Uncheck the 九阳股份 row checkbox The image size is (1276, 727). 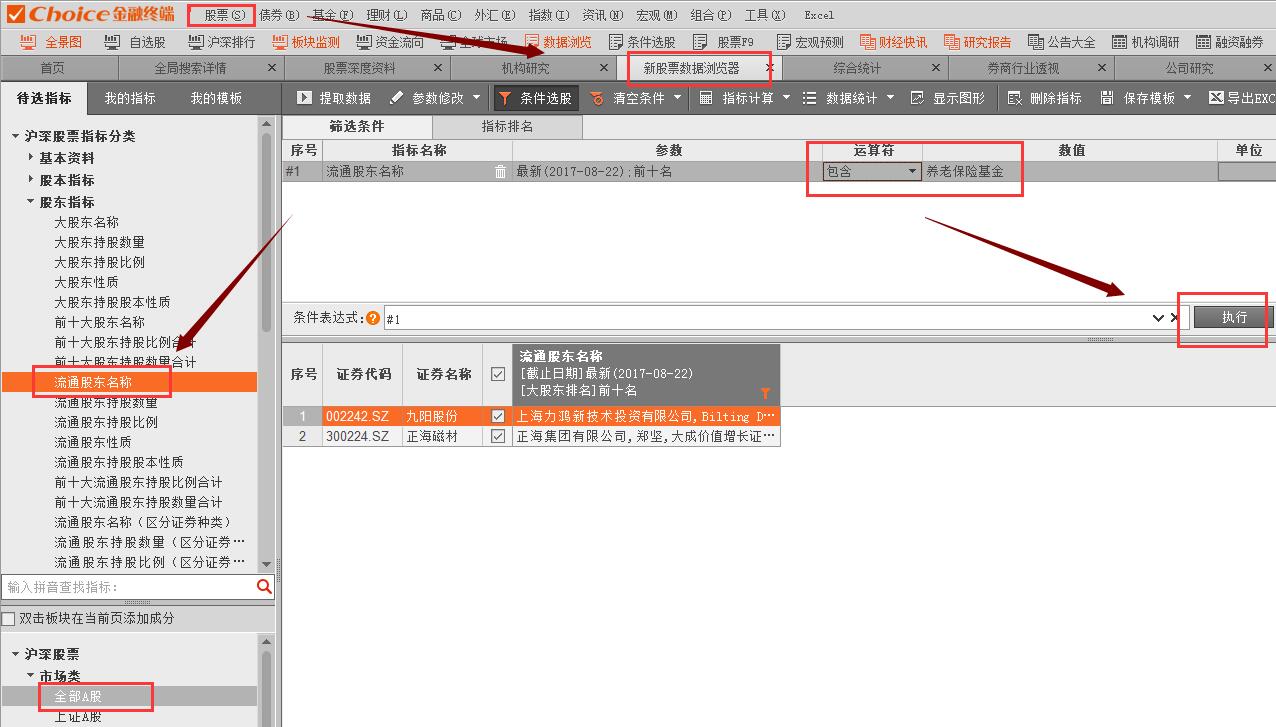(498, 416)
